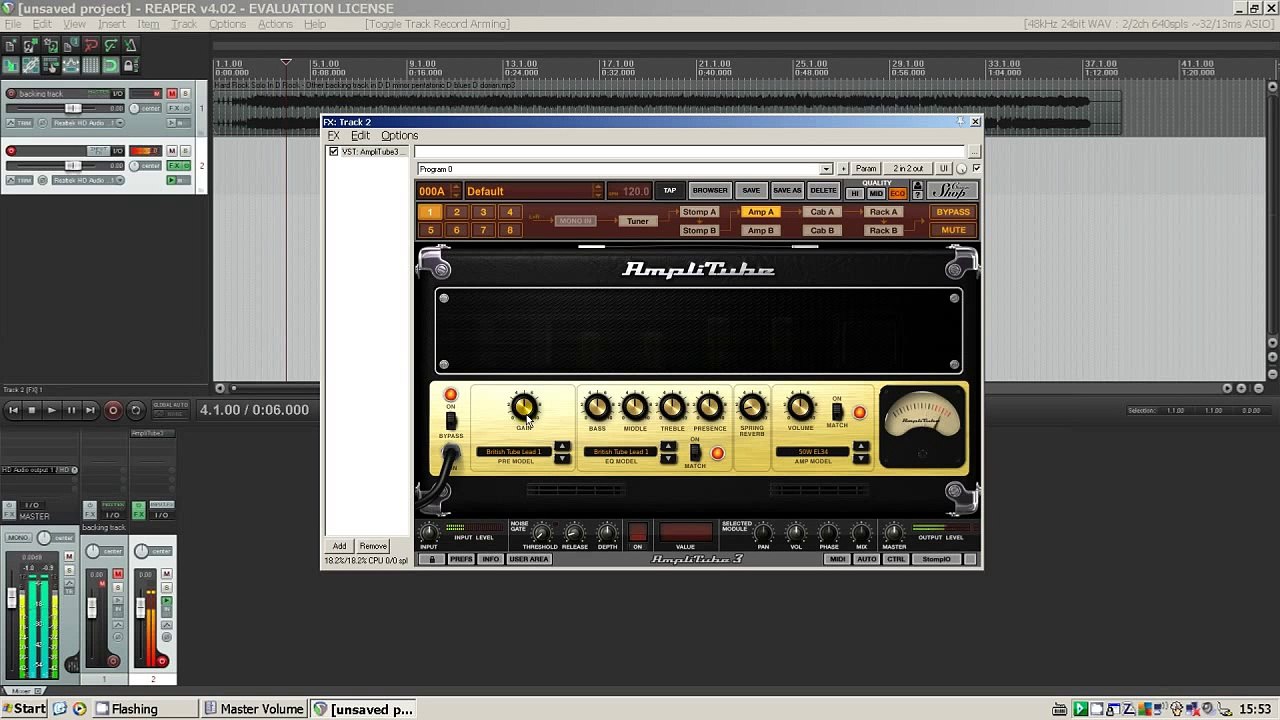Select the Tuner module in AmpliTube

[x=637, y=221]
